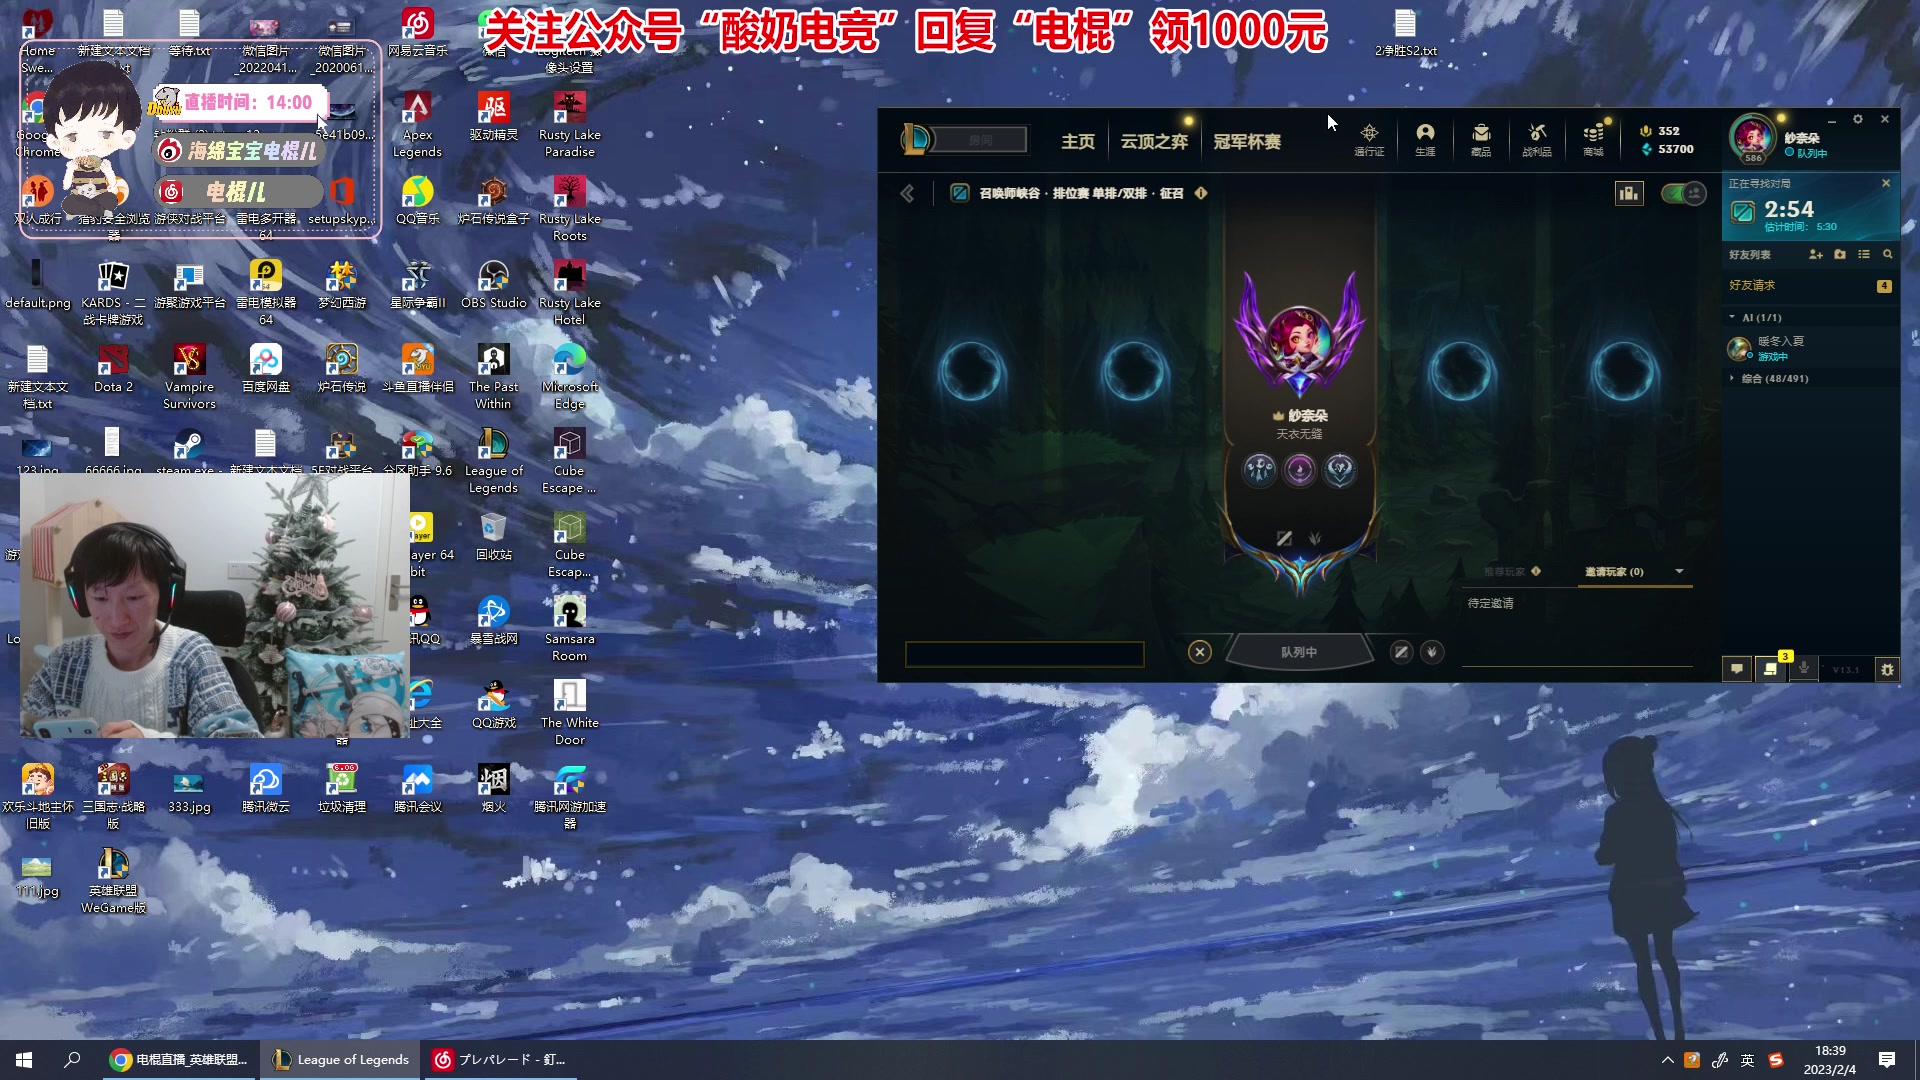Viewport: 1920px width, 1080px height.
Task: Click first challenge token on player card
Action: point(1259,469)
